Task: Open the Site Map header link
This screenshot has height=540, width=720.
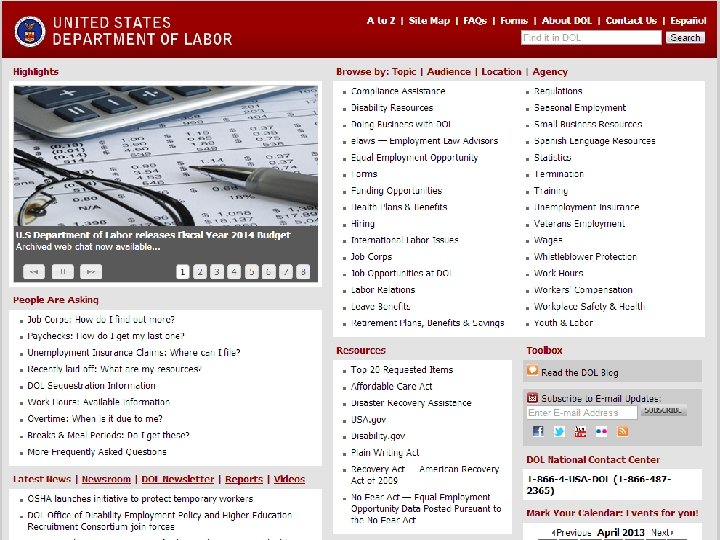Action: point(429,21)
